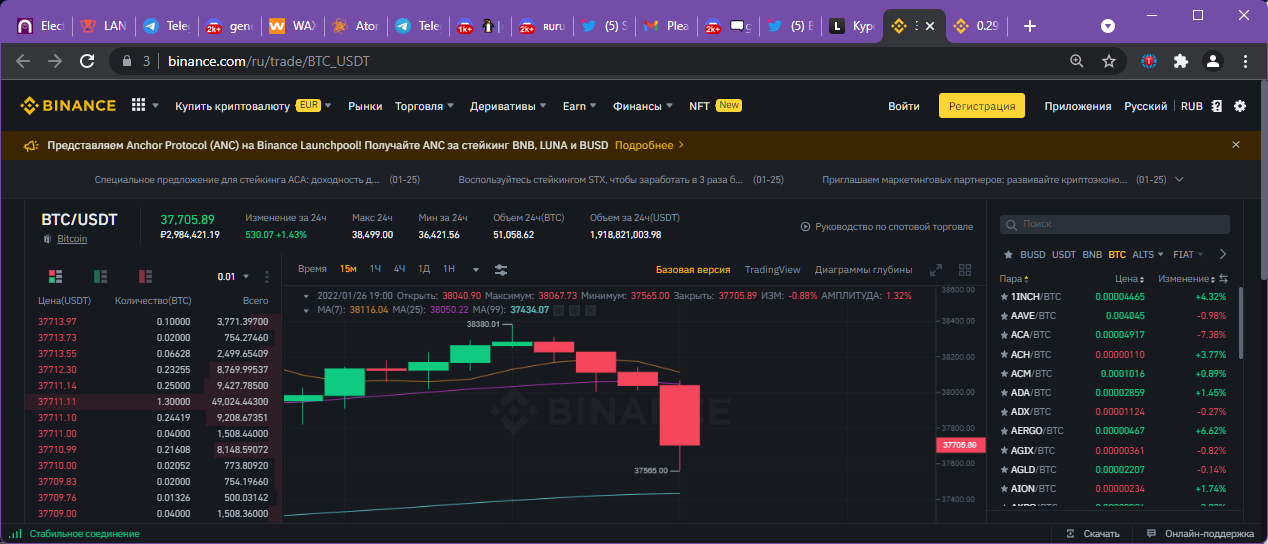The image size is (1268, 544).
Task: Open Chrome profile avatar
Action: (1213, 61)
